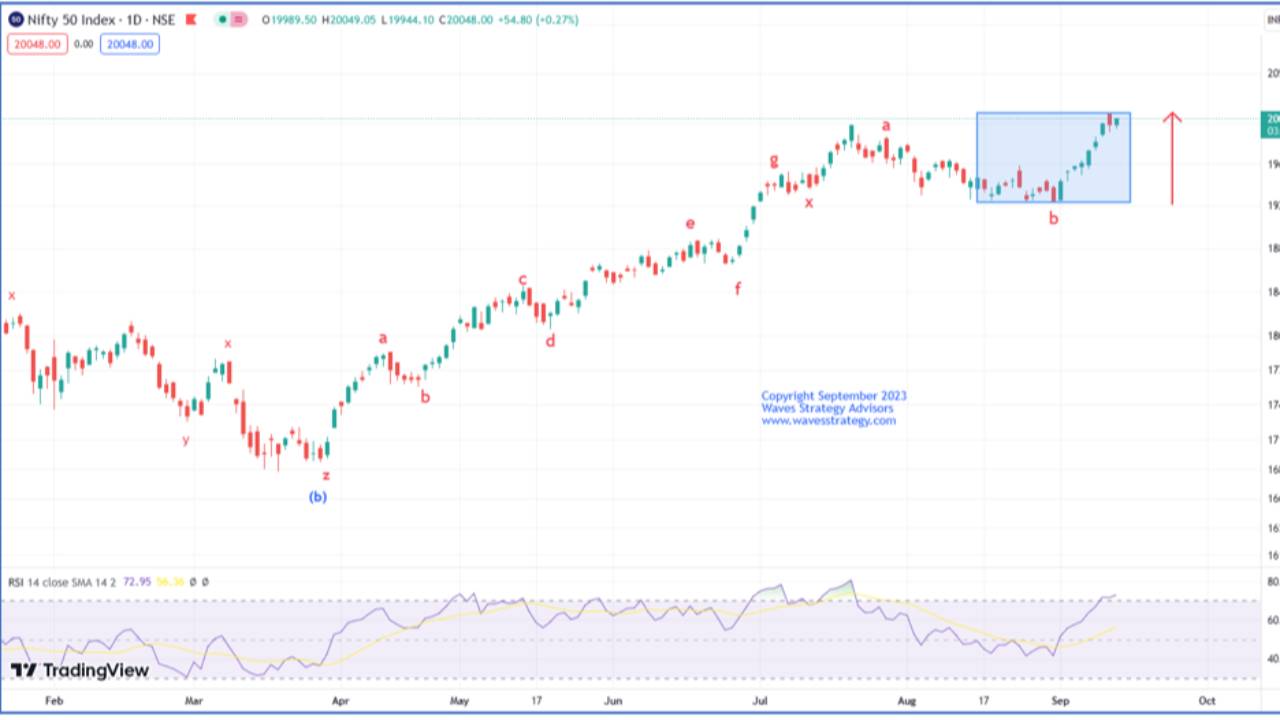
Task: Click the blue 20048.00 price button
Action: 130,43
